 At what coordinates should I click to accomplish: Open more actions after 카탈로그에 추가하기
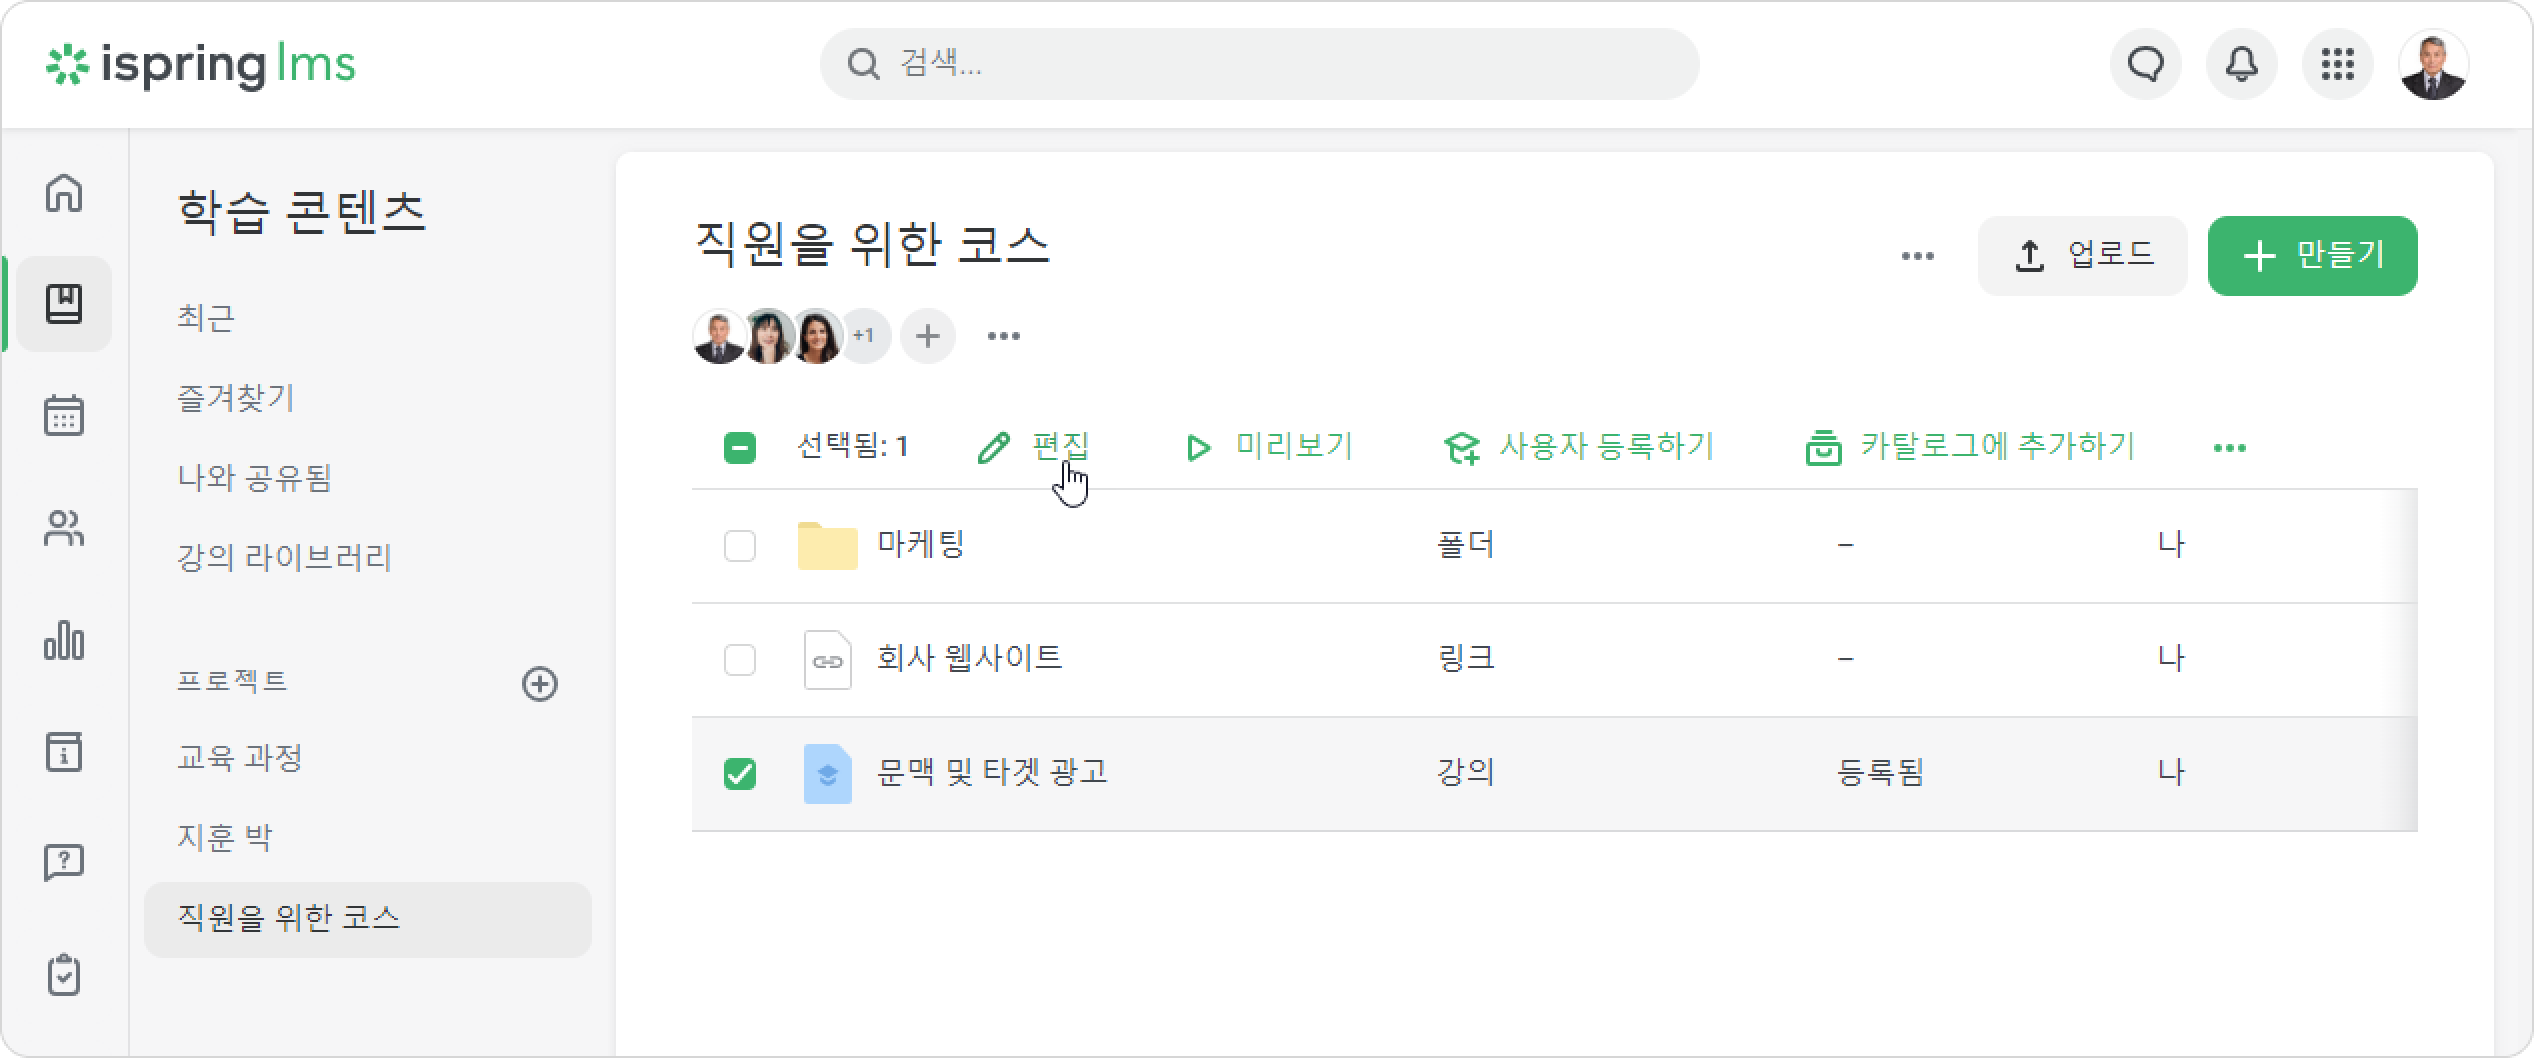pyautogui.click(x=2229, y=448)
